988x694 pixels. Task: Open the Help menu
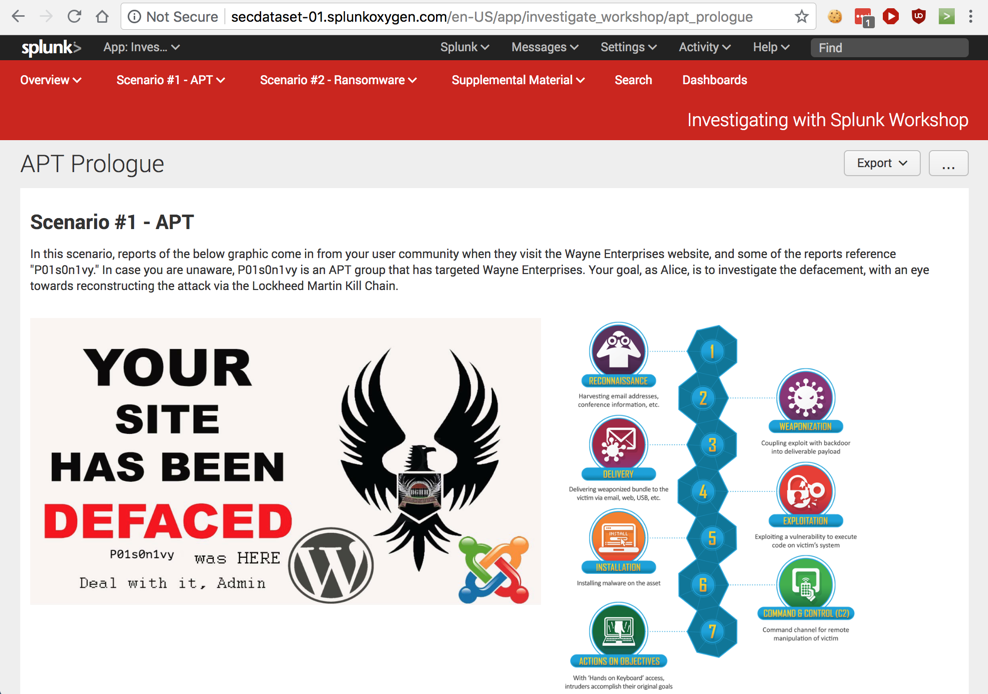[771, 47]
